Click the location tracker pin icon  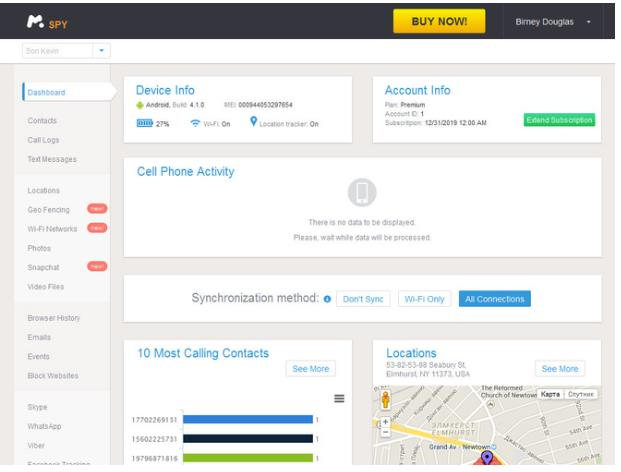click(254, 123)
